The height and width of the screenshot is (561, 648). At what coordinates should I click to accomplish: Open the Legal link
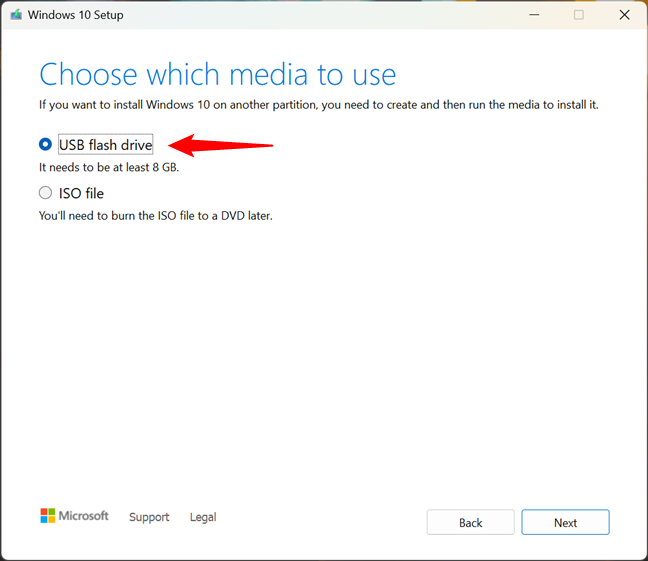click(x=203, y=517)
